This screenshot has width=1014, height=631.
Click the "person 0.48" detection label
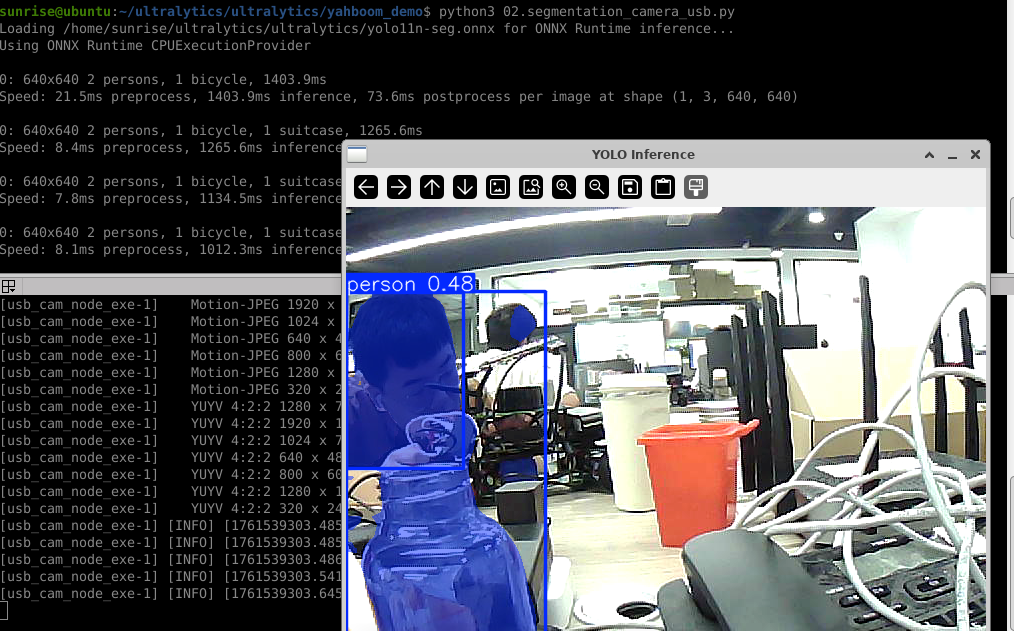(411, 284)
